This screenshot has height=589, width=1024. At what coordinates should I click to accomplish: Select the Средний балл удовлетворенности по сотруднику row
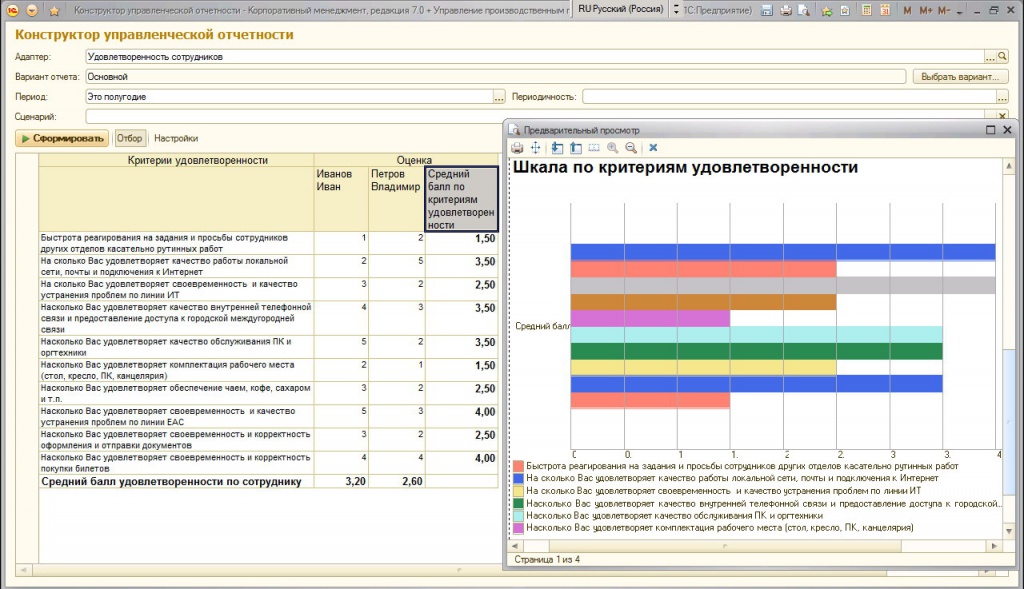coord(176,482)
